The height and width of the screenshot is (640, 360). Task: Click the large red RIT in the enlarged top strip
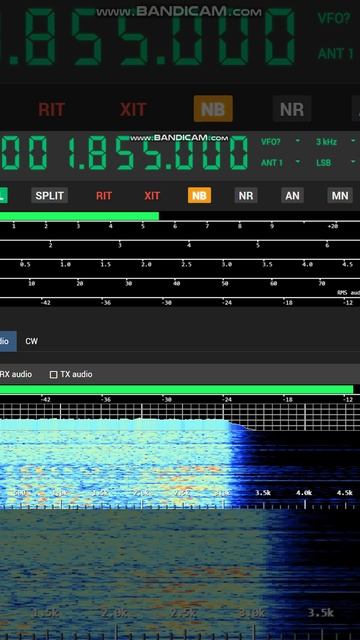tap(51, 109)
